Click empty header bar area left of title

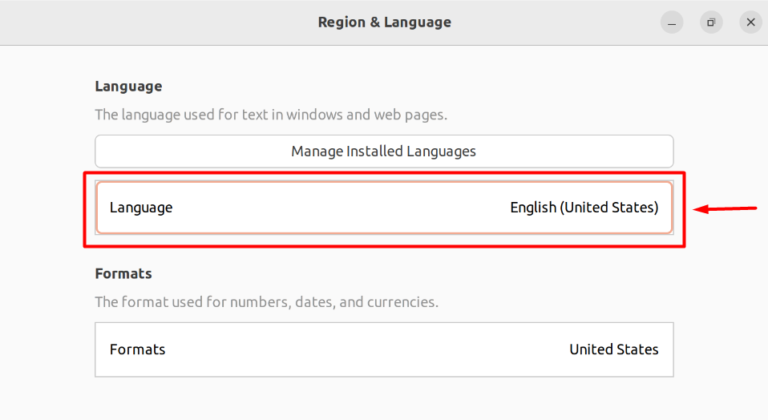coord(157,23)
